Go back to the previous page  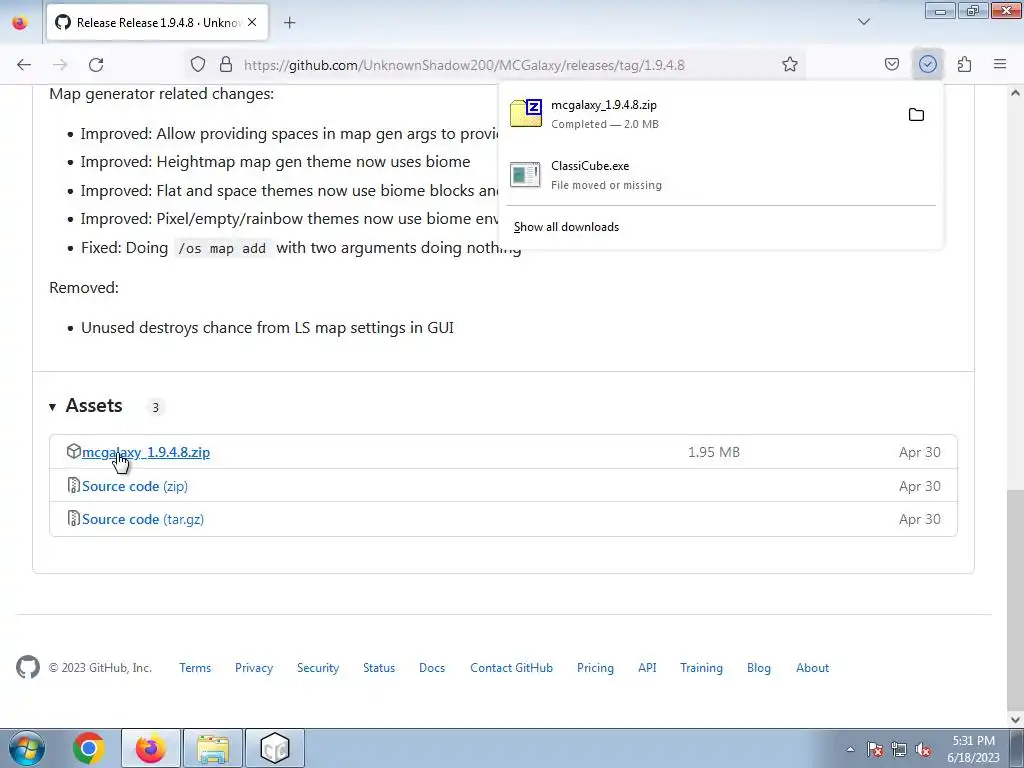pyautogui.click(x=24, y=65)
